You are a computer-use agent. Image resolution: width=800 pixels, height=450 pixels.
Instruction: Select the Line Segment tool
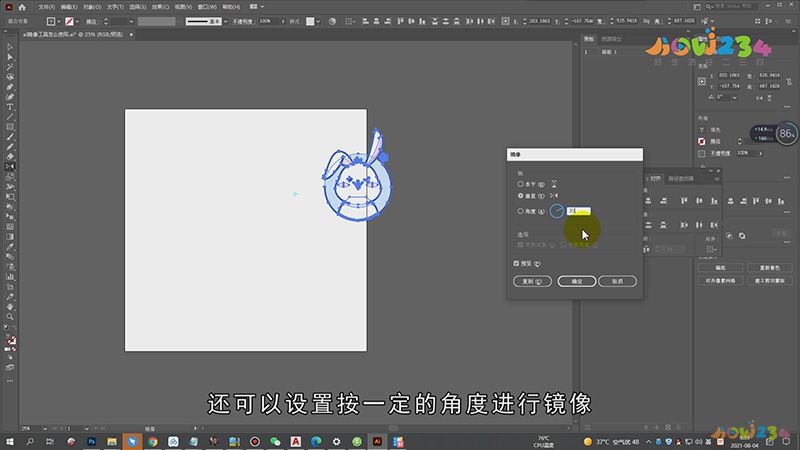[10, 117]
